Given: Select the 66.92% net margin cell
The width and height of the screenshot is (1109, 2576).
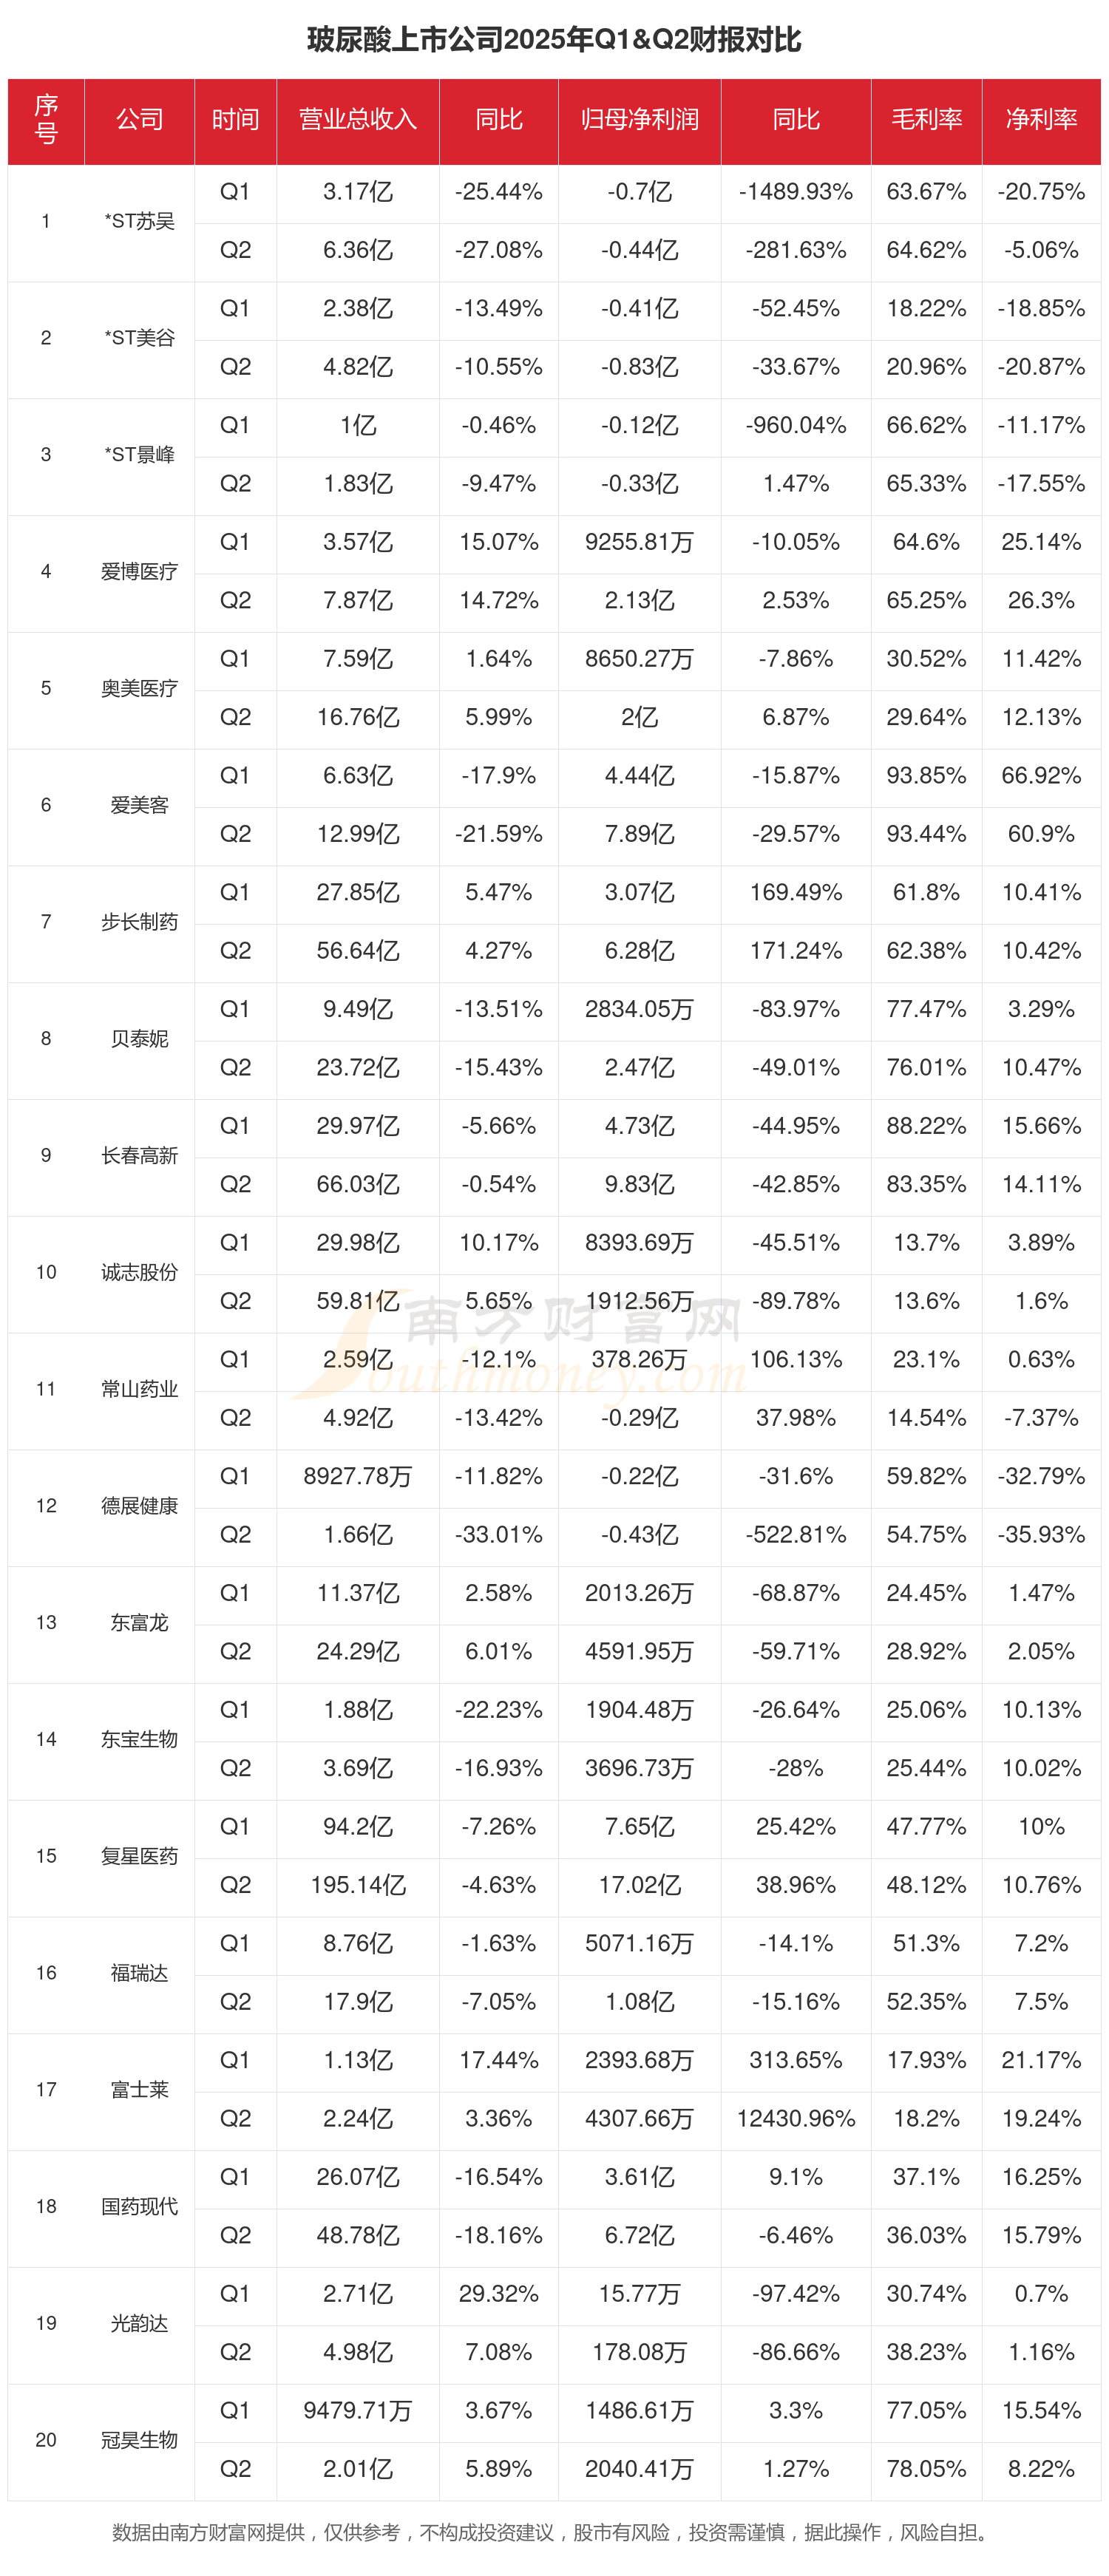Looking at the screenshot, I should click(1041, 776).
